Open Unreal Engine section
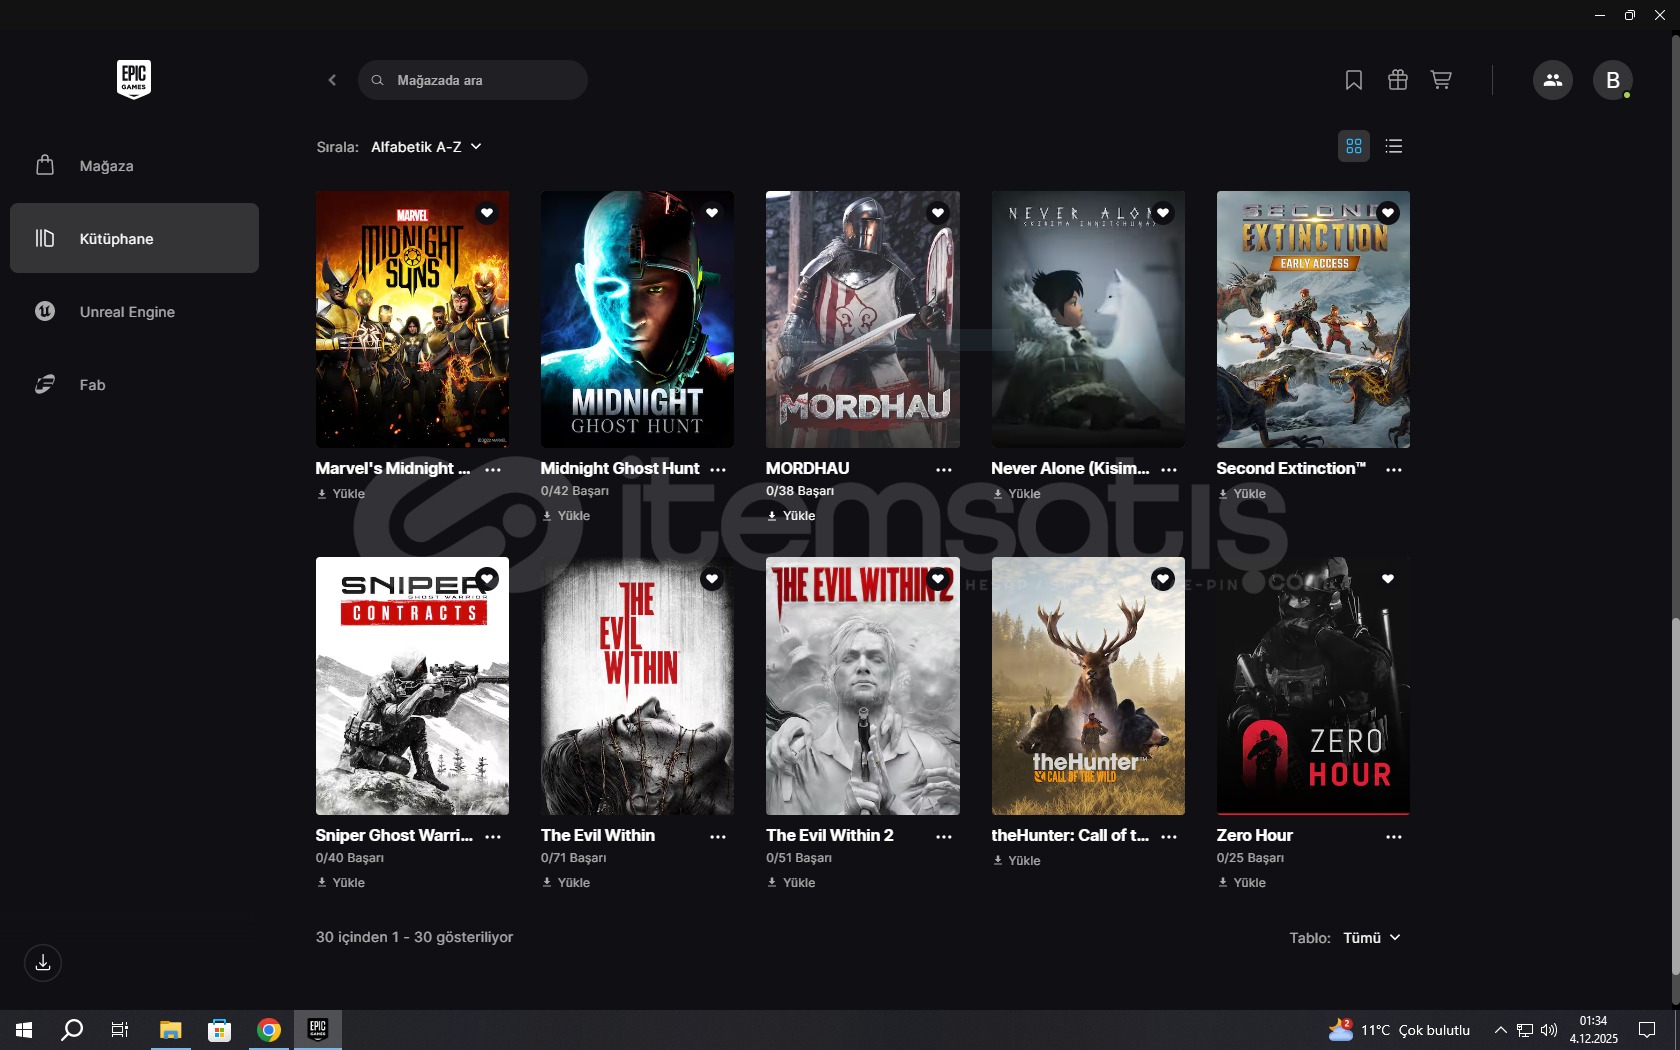Screen dimensions: 1680x1050 tap(134, 311)
